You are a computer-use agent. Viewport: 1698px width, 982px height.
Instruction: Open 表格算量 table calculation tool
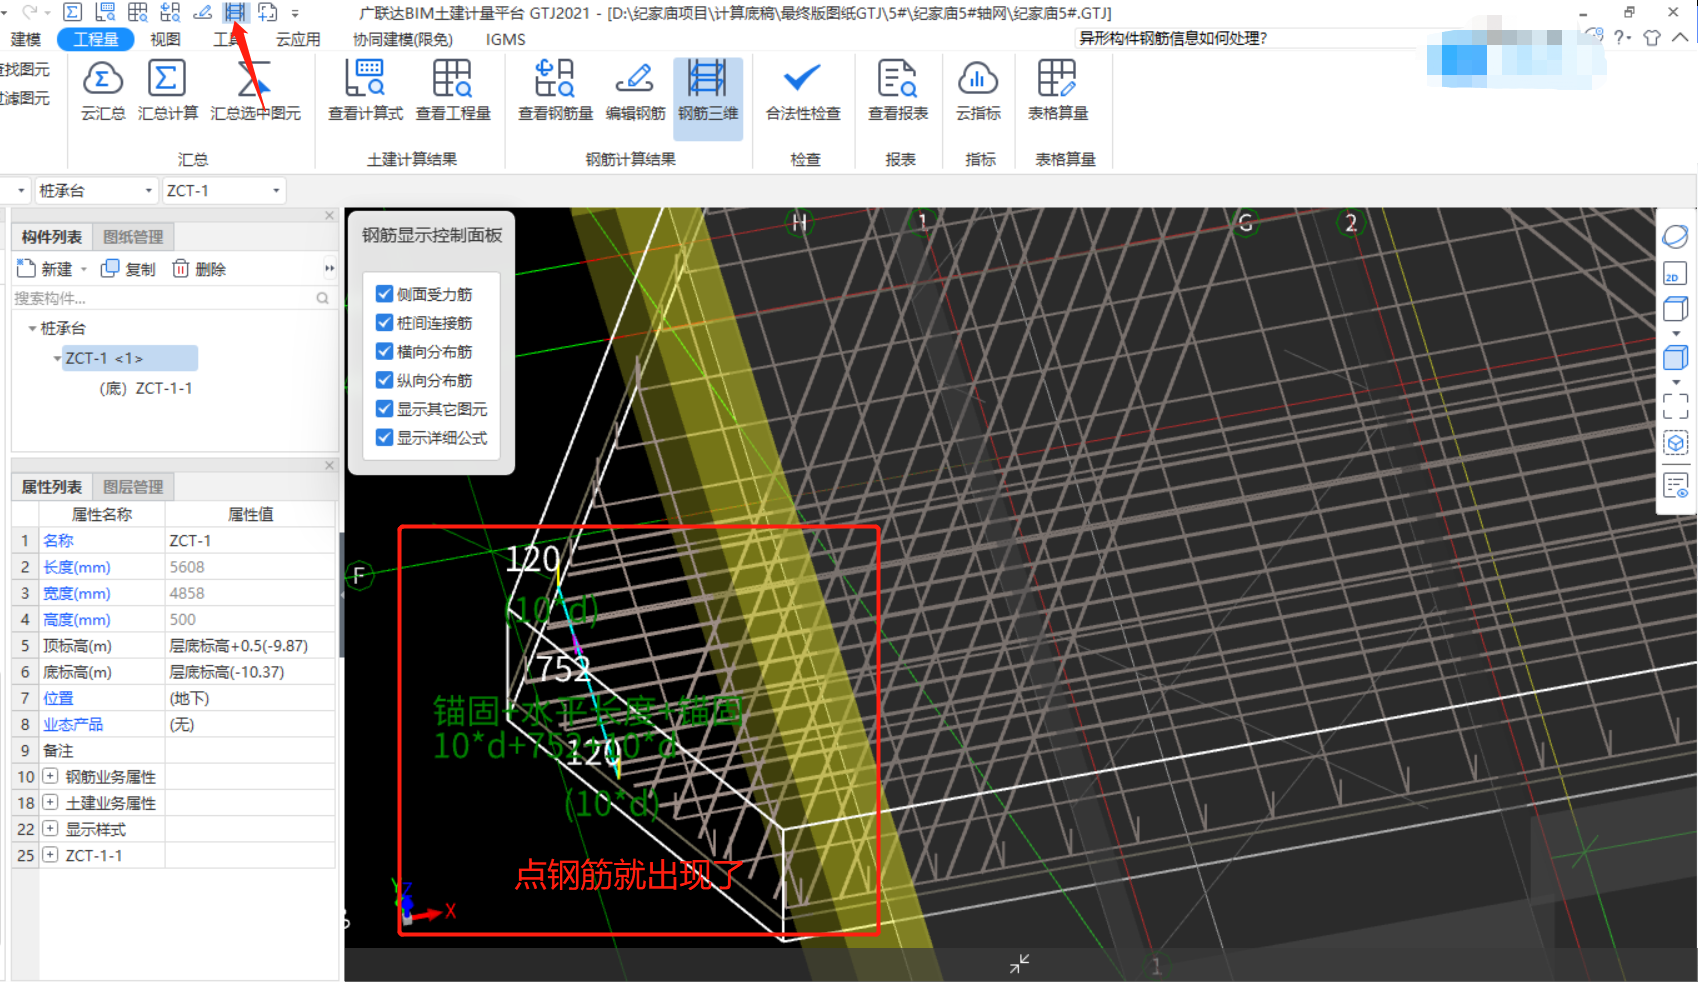(x=1058, y=91)
